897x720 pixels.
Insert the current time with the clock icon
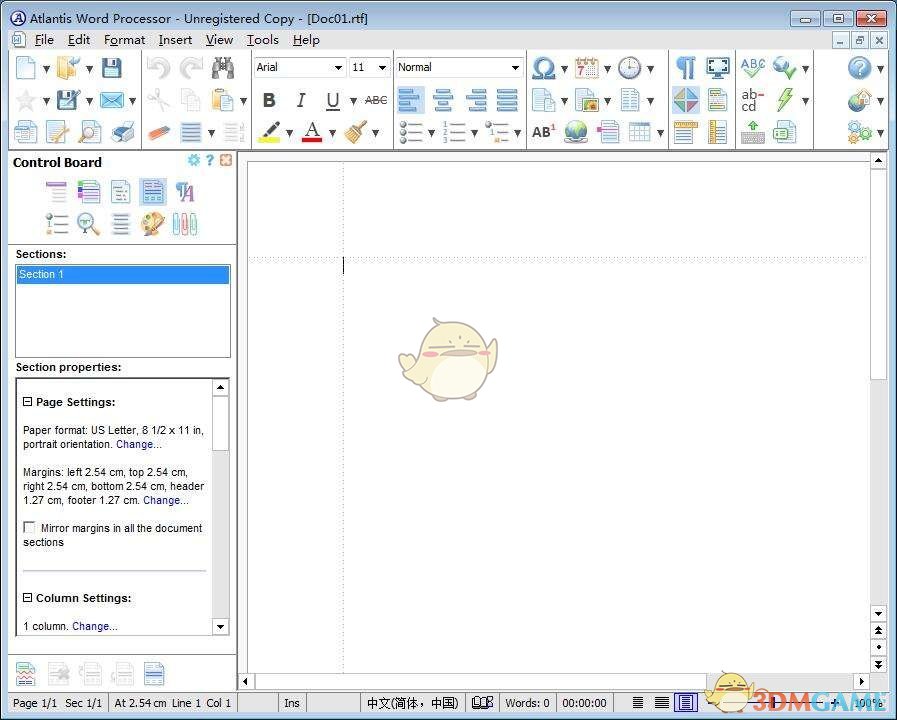click(628, 67)
